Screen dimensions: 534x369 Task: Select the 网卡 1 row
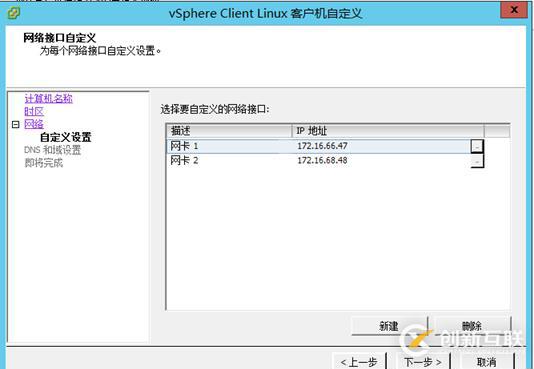[x=325, y=146]
